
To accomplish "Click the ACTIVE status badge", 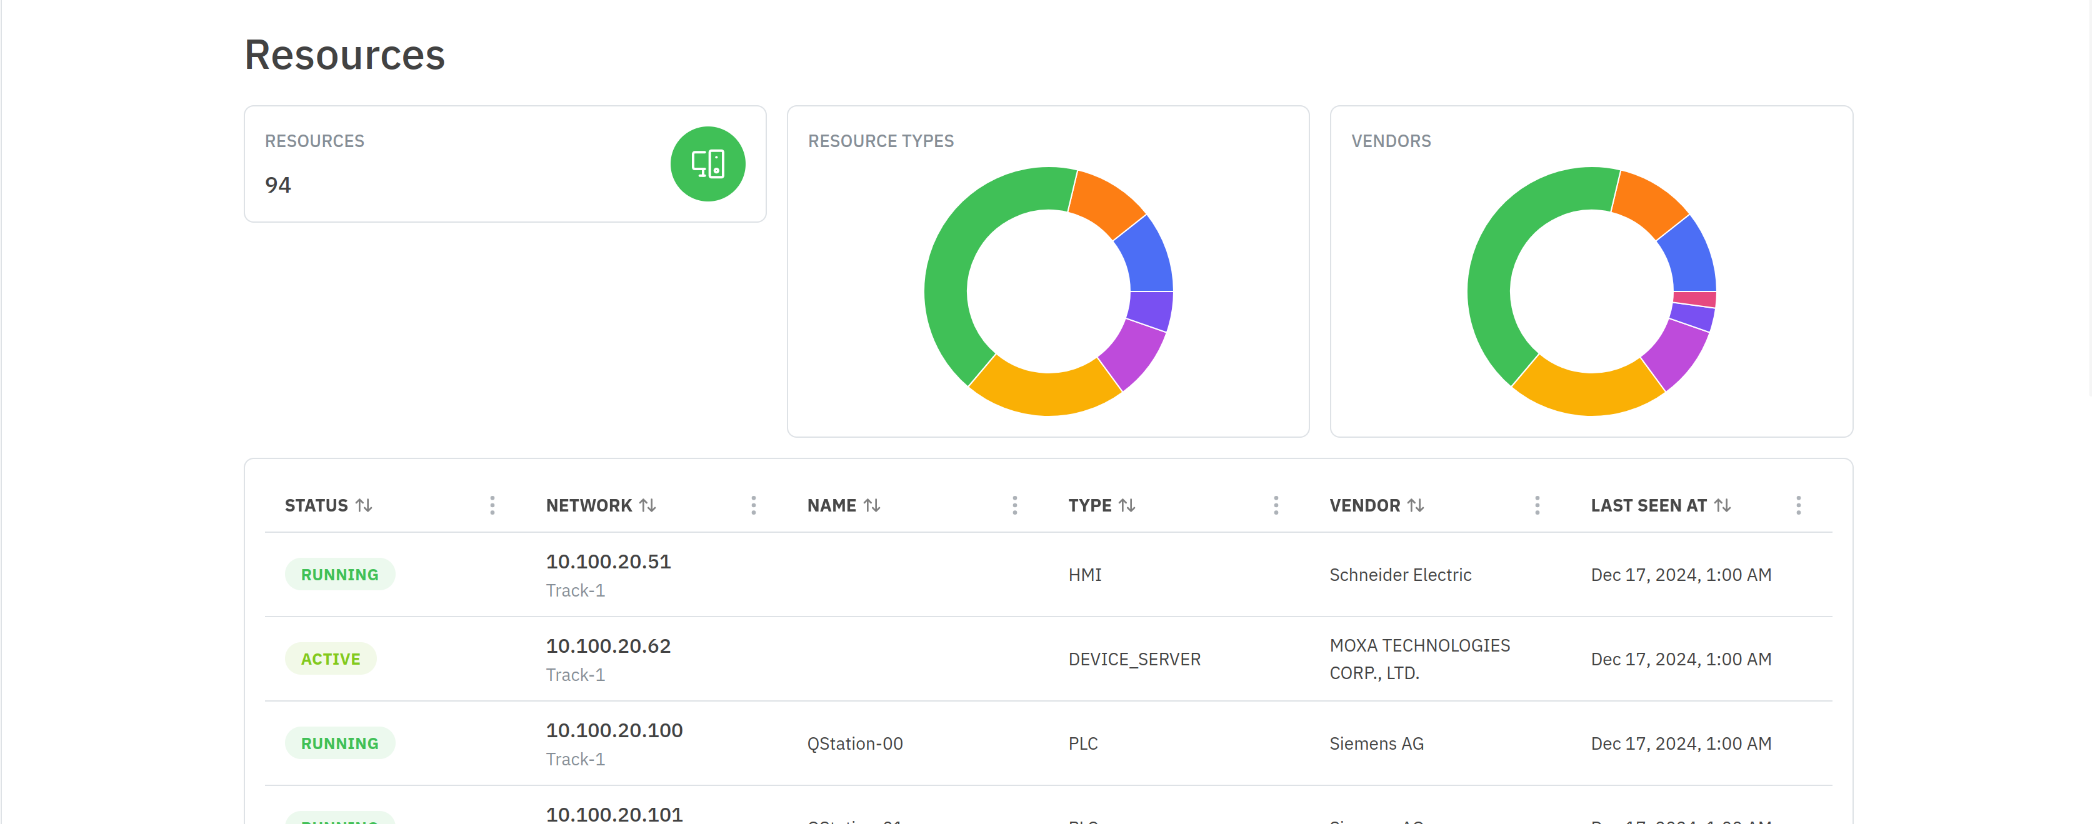I will point(331,659).
